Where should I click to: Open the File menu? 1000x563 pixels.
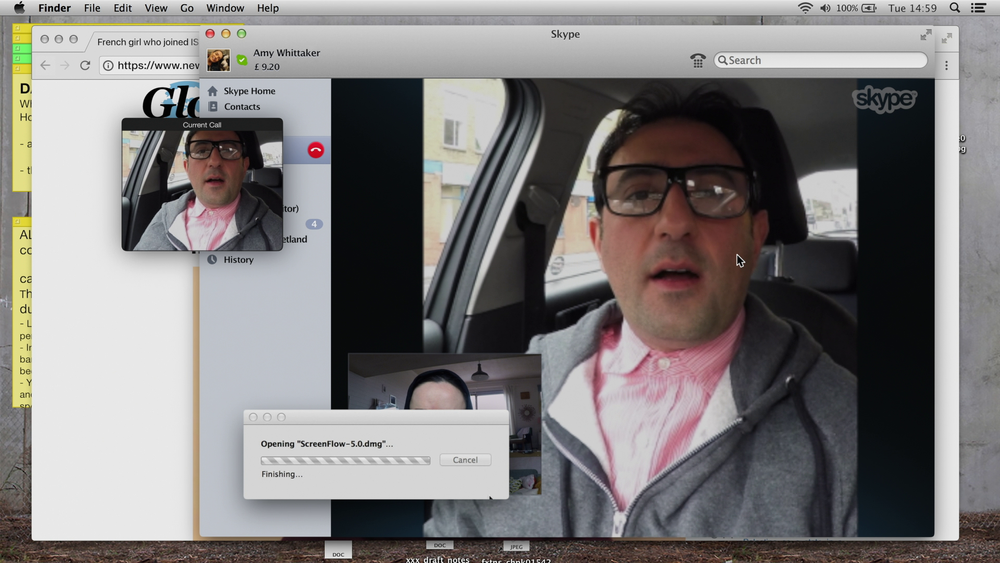pyautogui.click(x=92, y=8)
